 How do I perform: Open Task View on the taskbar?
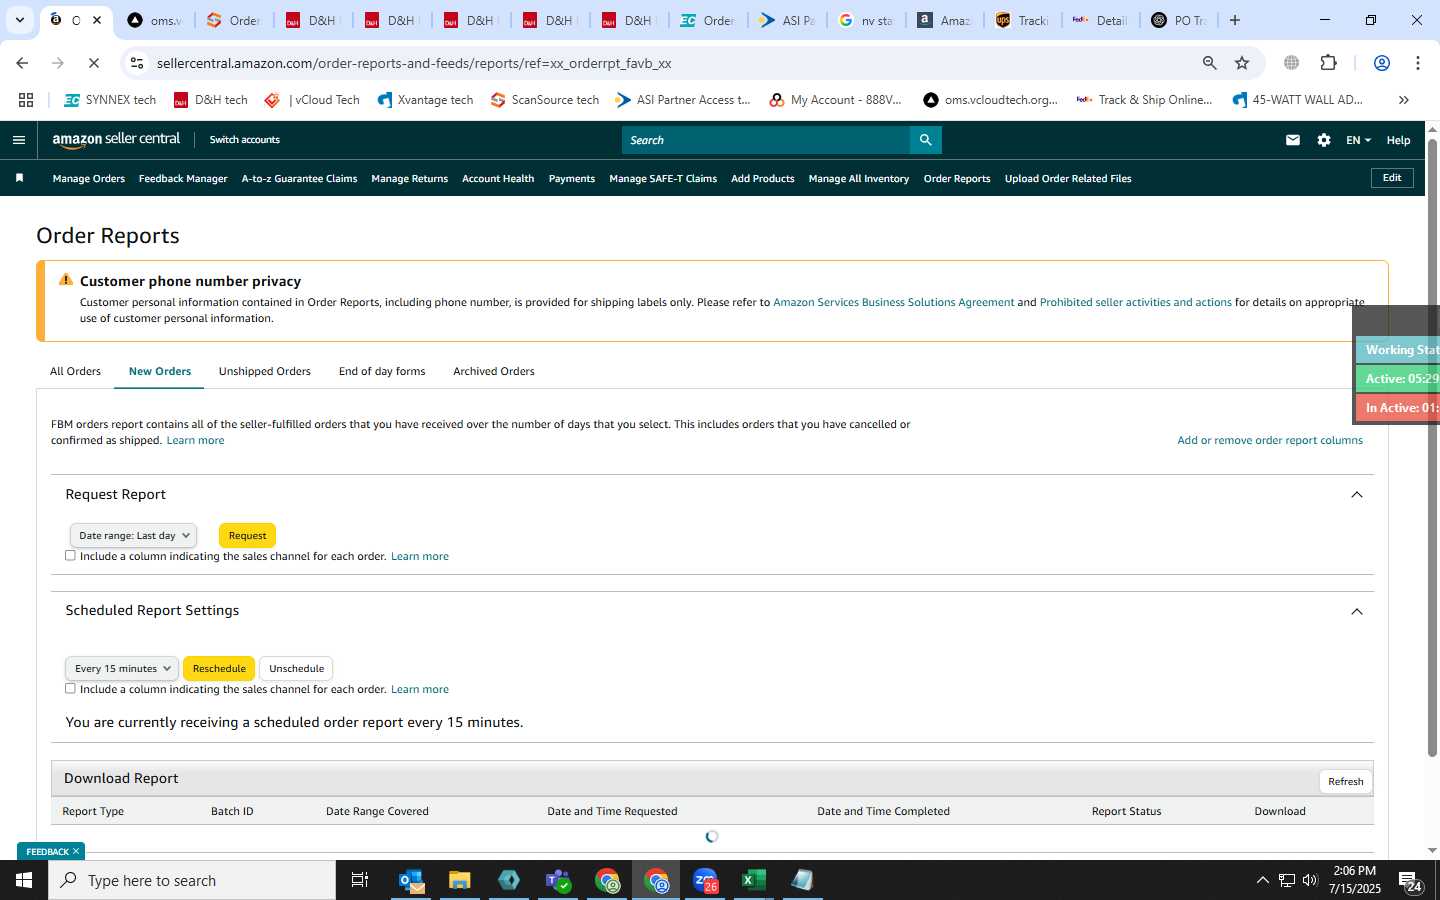pos(360,880)
